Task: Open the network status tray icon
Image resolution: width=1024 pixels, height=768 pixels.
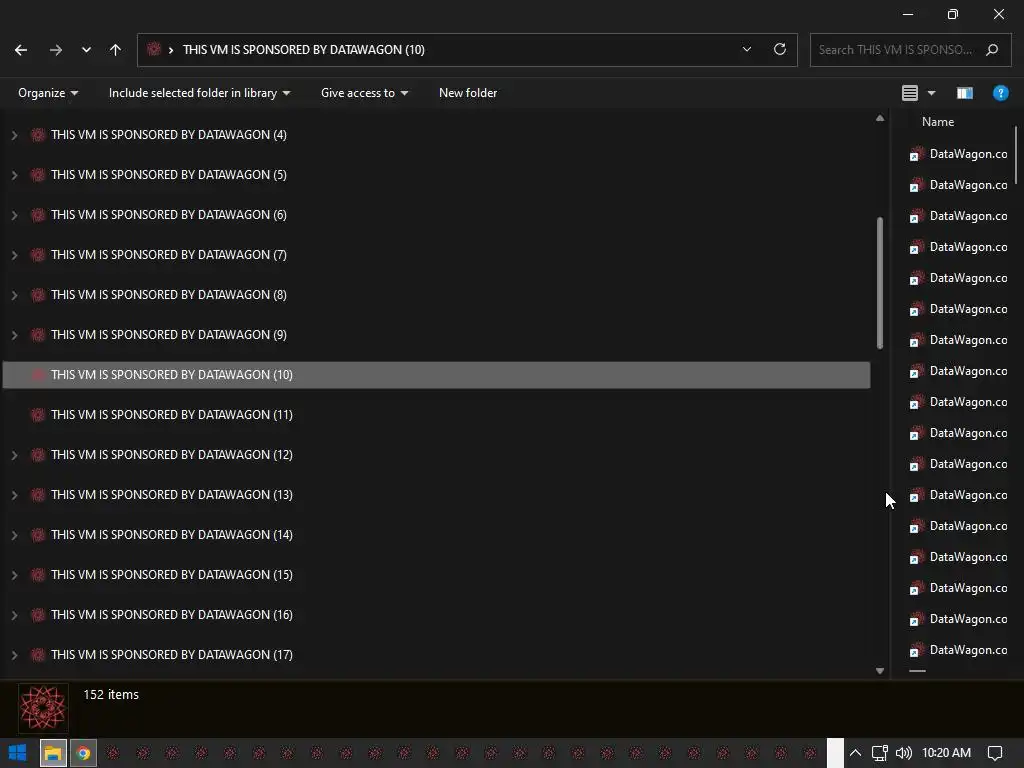Action: [x=880, y=753]
